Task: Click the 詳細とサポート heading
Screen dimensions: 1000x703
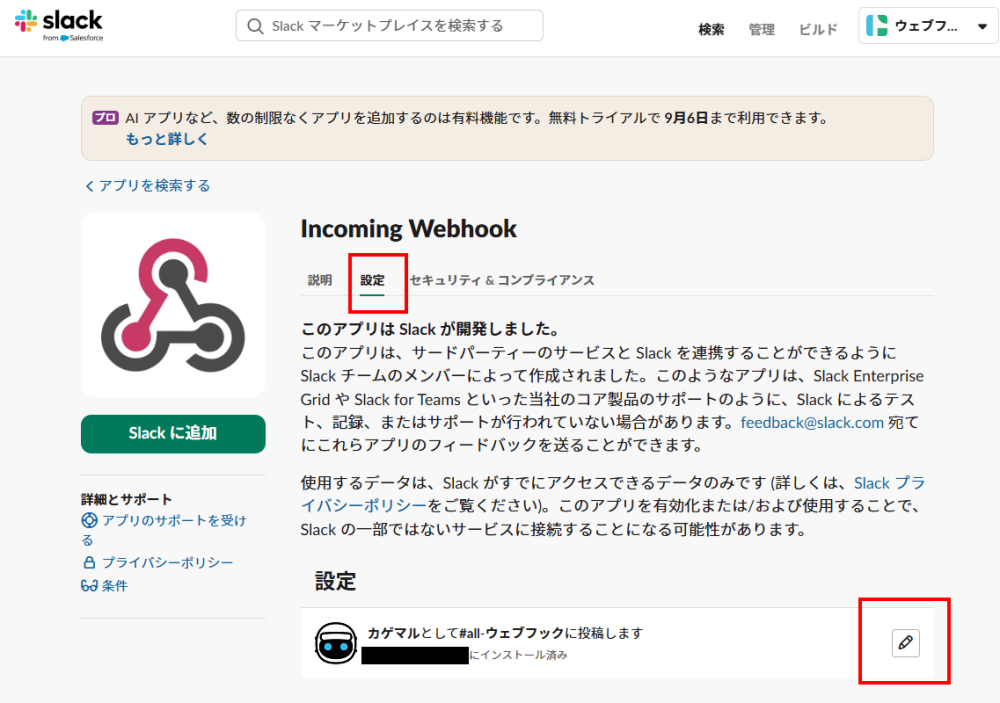Action: (126, 499)
